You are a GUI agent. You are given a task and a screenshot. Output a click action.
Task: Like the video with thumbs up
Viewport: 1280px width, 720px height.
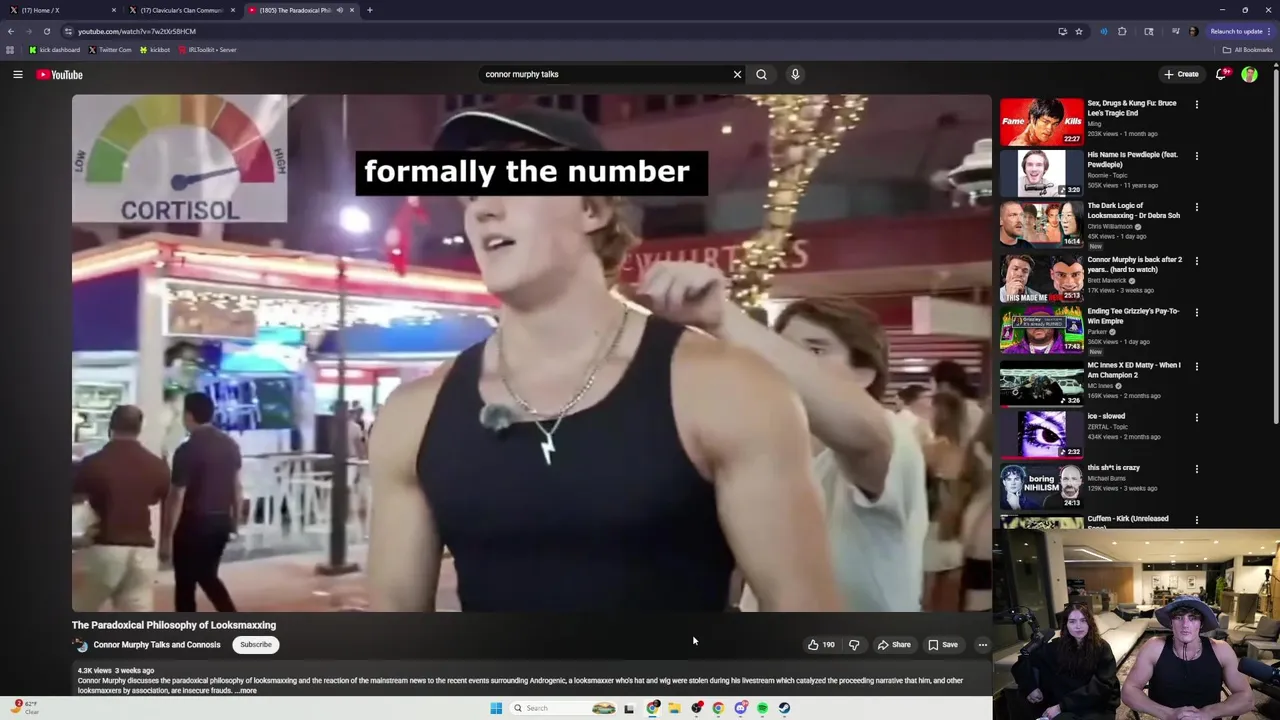821,645
